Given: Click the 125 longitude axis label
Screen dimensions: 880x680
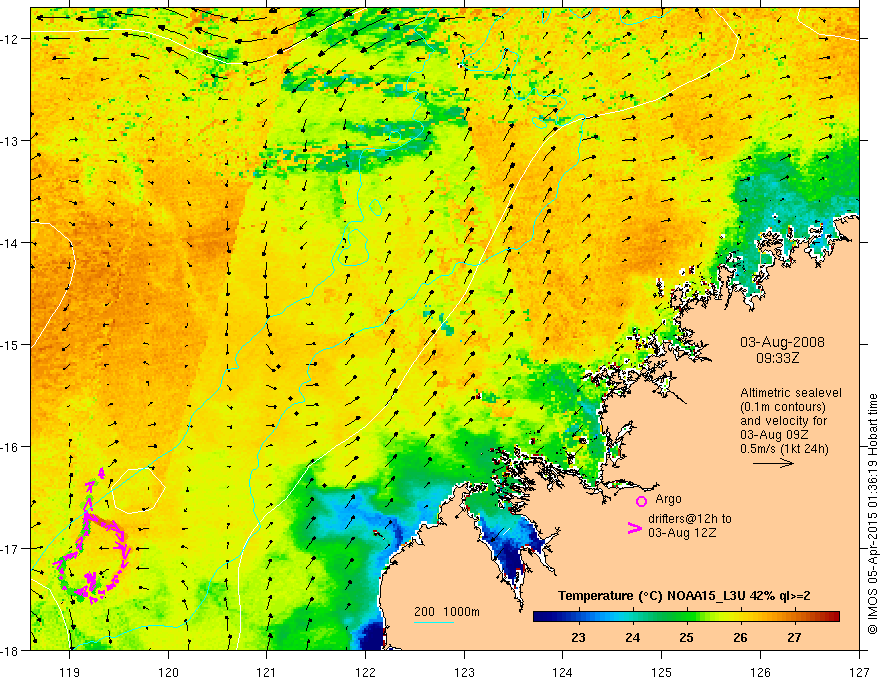Looking at the screenshot, I should (x=662, y=672).
